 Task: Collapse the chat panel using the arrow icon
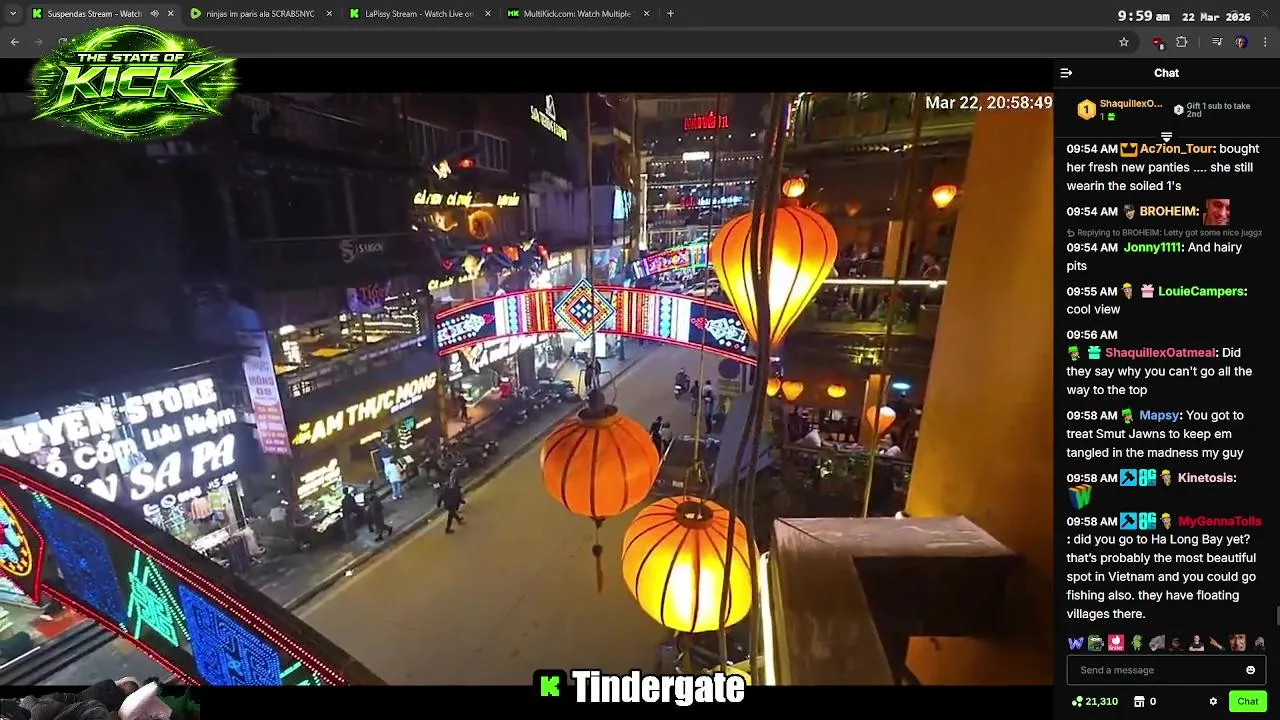click(x=1066, y=73)
